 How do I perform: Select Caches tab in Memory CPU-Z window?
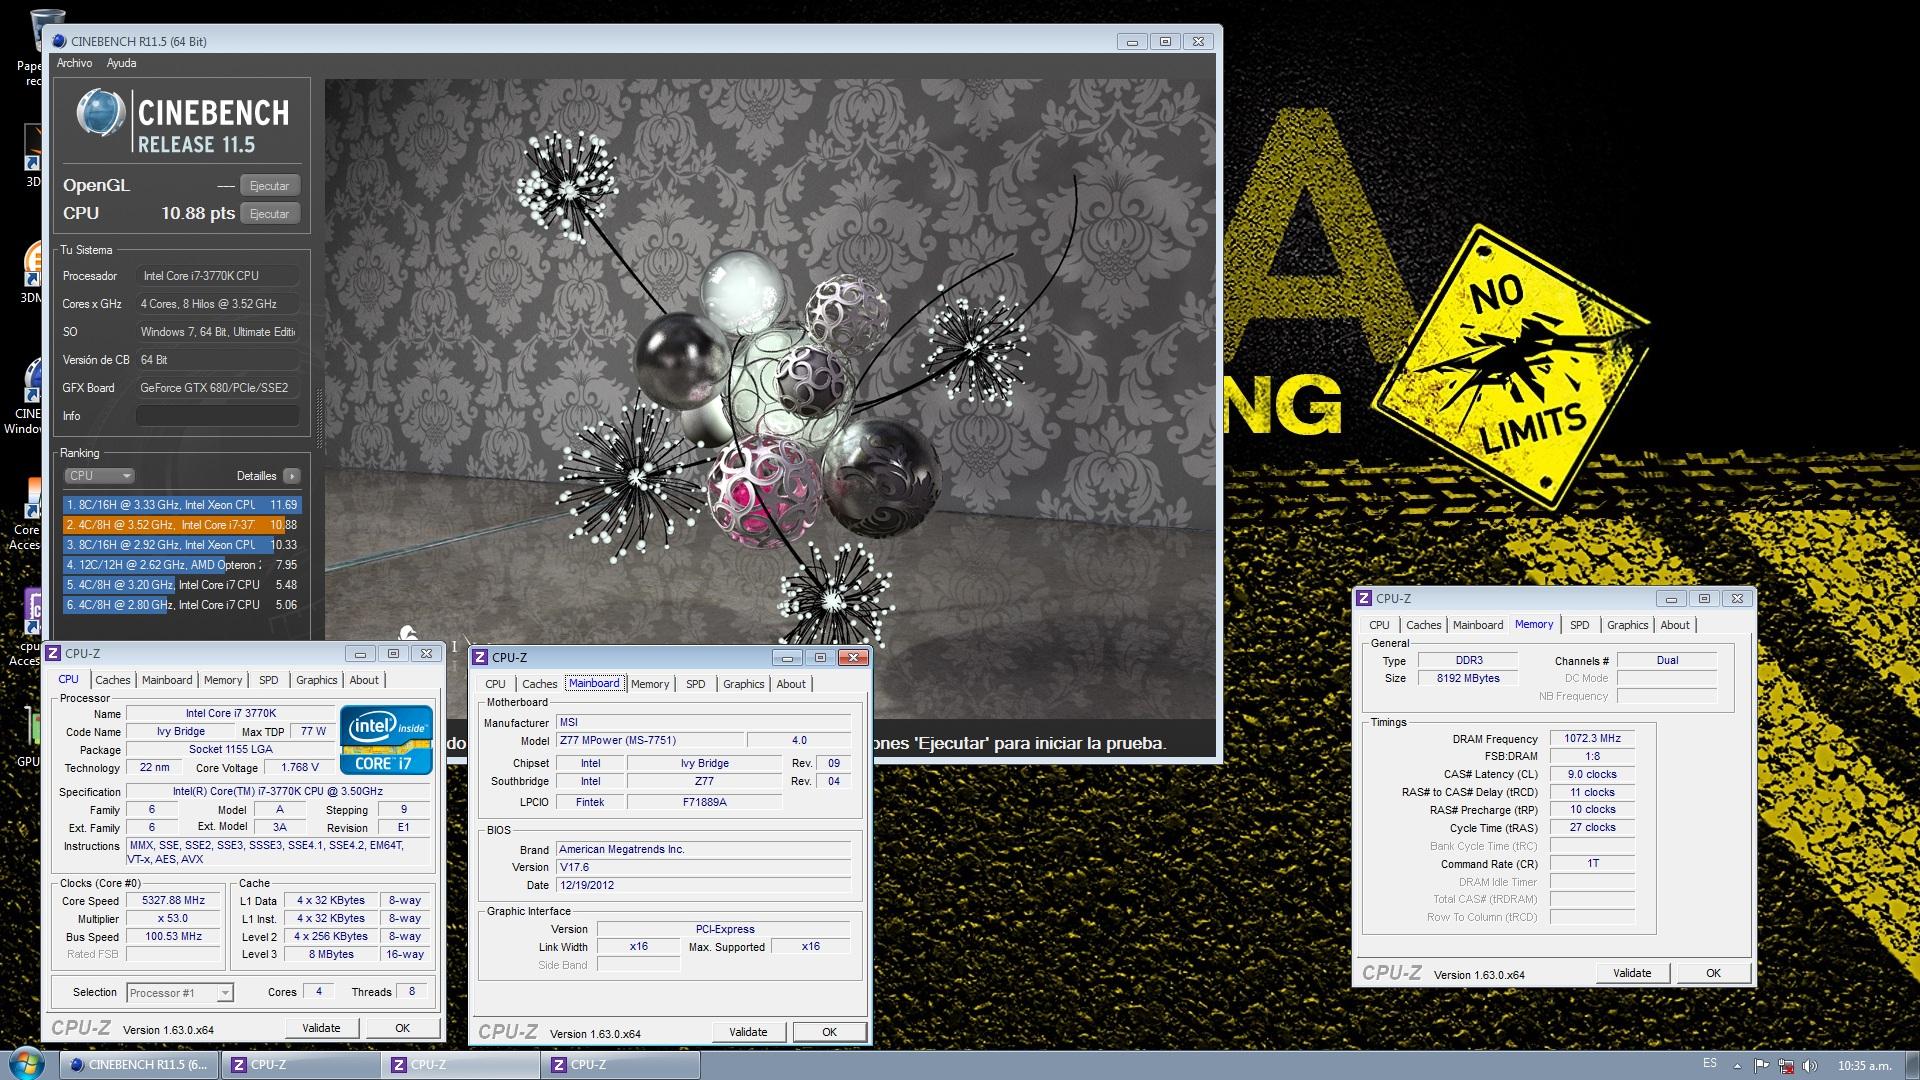pos(1423,625)
